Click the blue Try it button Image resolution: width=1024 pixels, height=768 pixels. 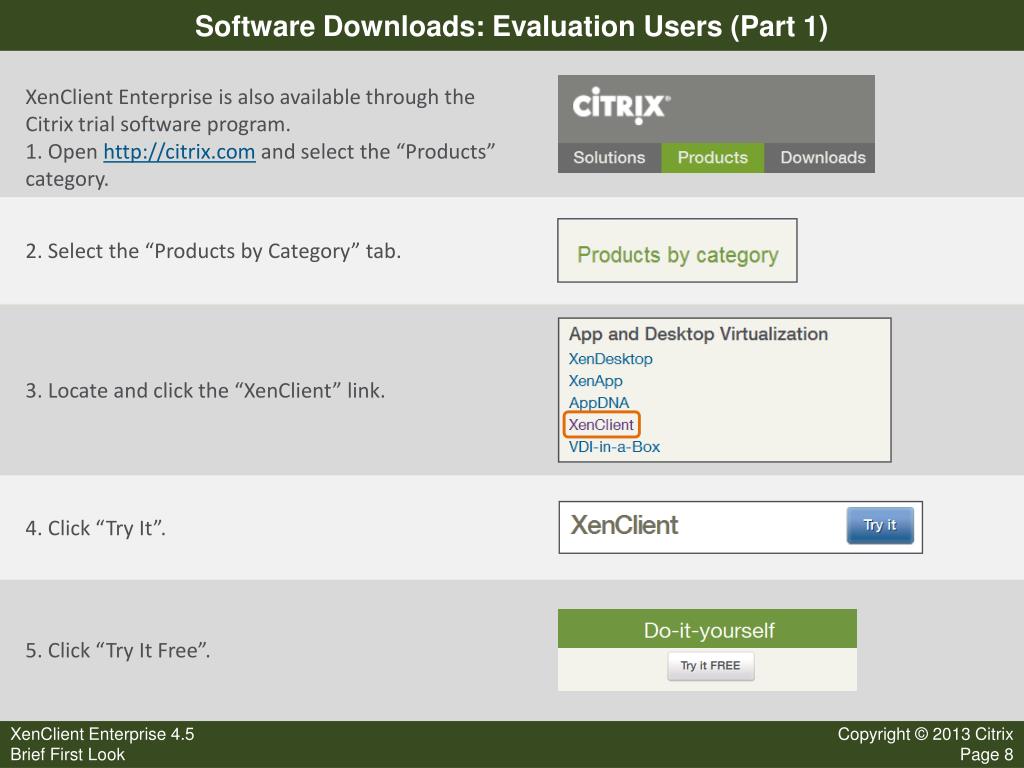coord(880,525)
